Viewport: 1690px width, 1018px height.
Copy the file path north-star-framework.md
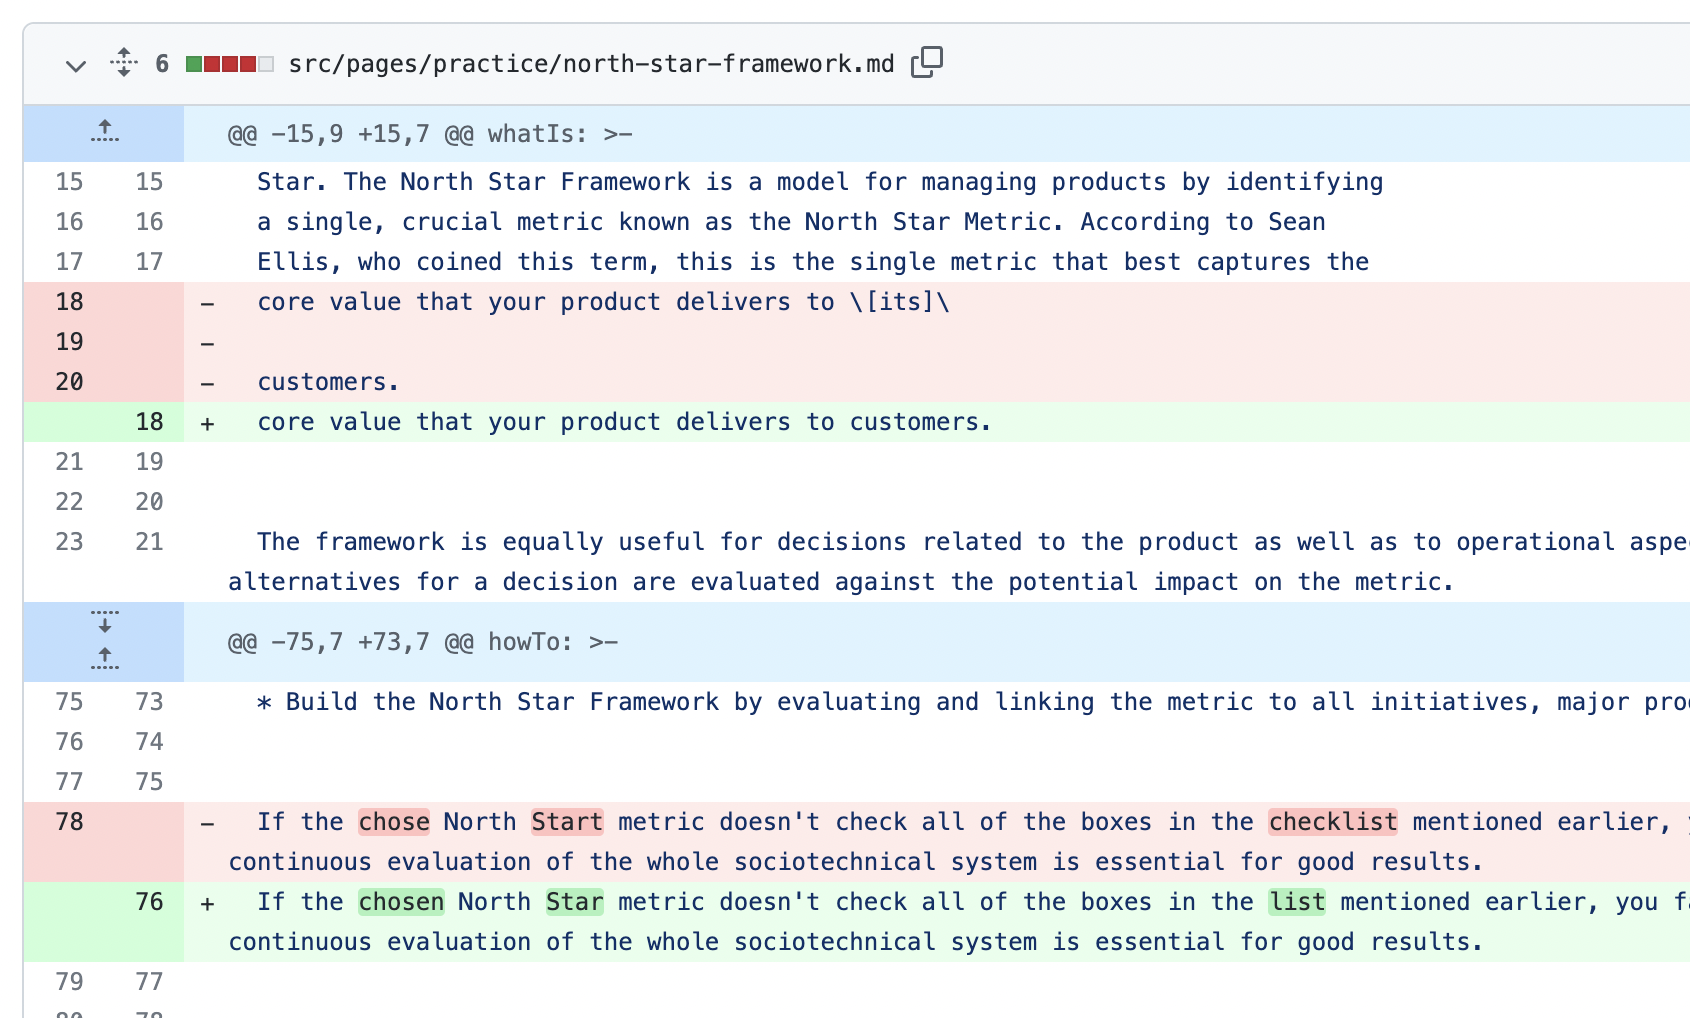point(928,62)
